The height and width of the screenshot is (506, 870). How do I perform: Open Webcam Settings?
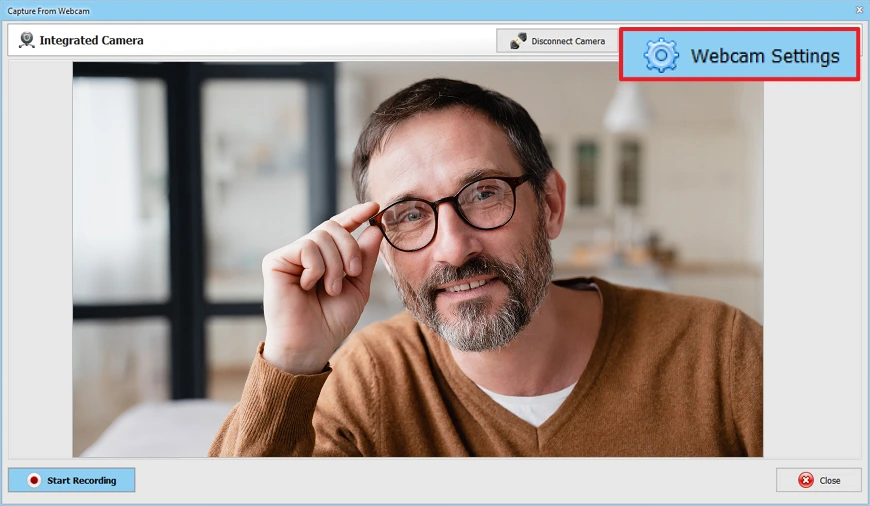[x=739, y=55]
